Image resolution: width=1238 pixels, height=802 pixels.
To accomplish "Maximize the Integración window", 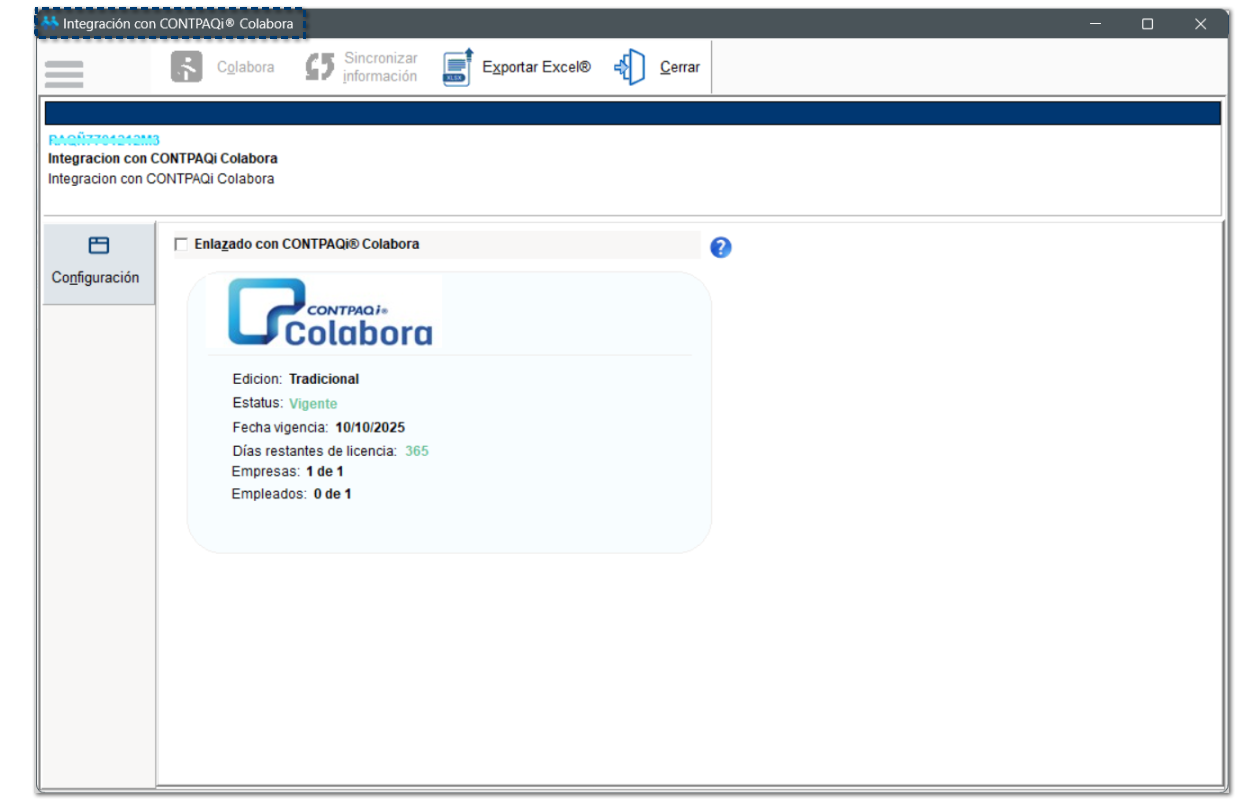I will click(1148, 24).
